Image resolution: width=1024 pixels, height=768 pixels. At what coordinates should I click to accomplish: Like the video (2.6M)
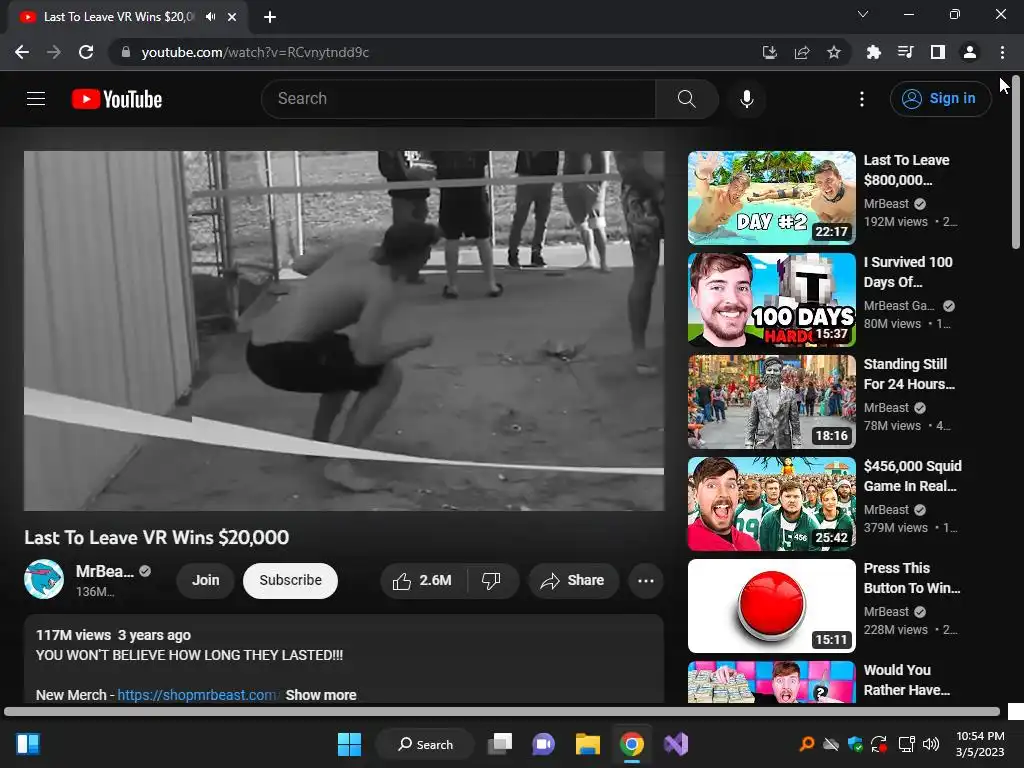point(422,581)
